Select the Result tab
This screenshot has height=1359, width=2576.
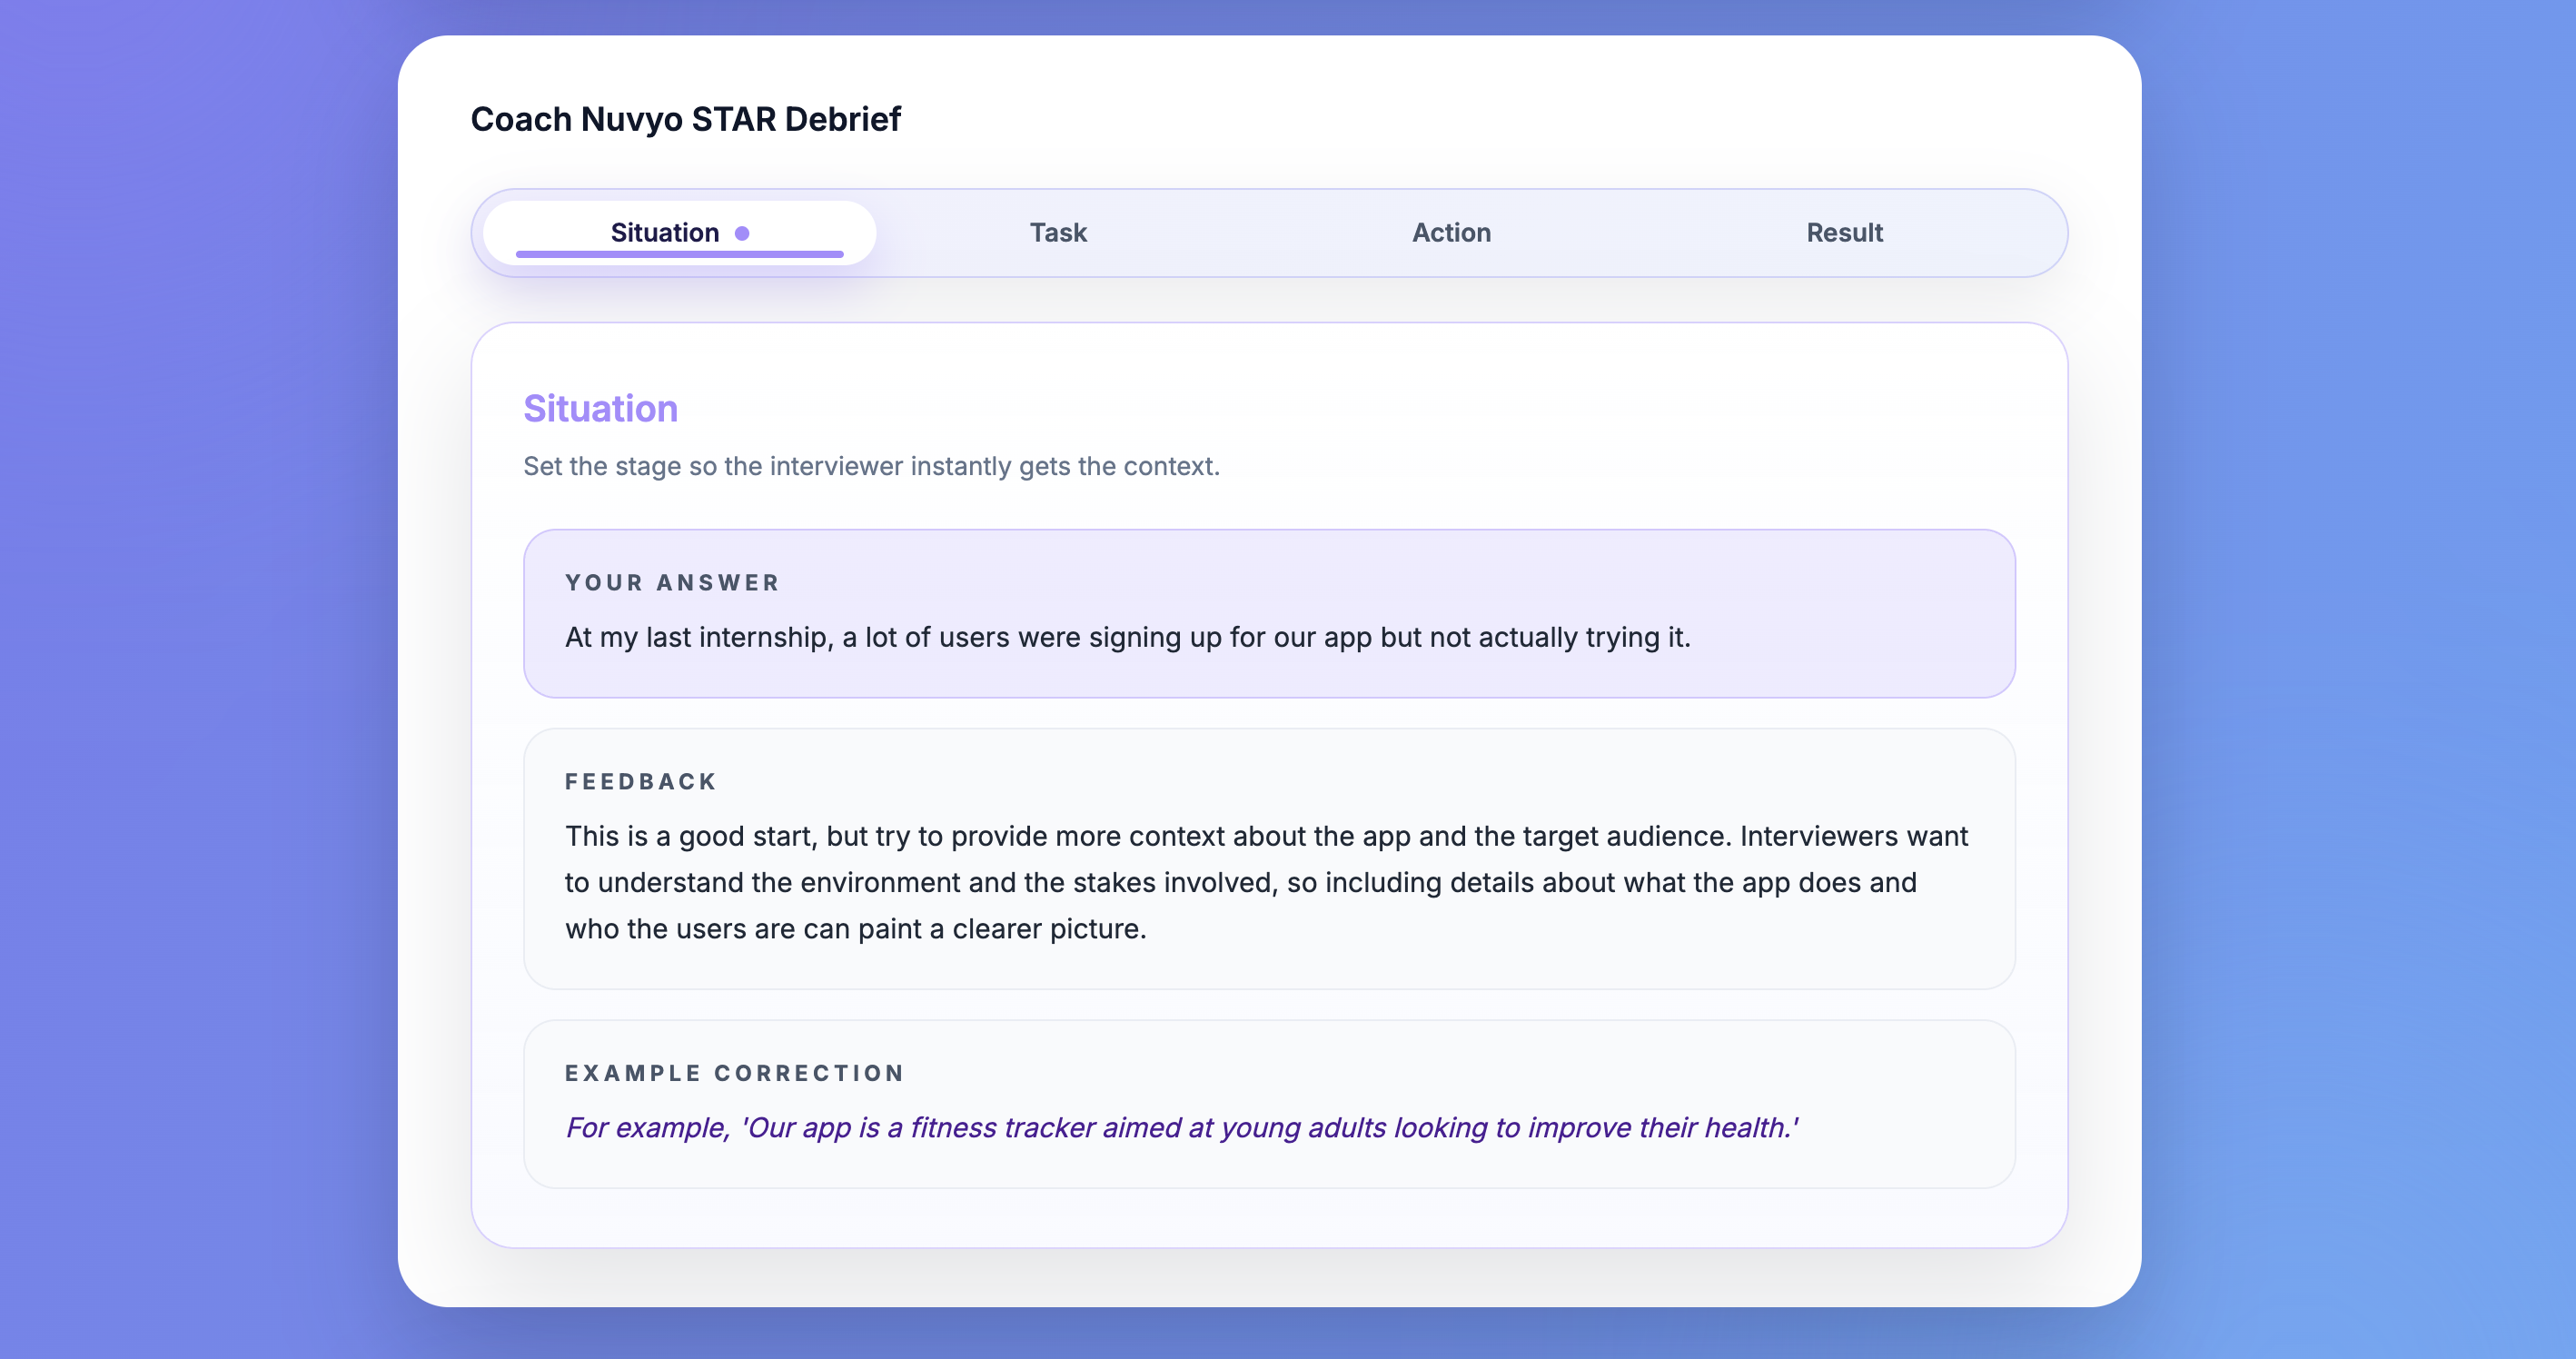pos(1844,233)
